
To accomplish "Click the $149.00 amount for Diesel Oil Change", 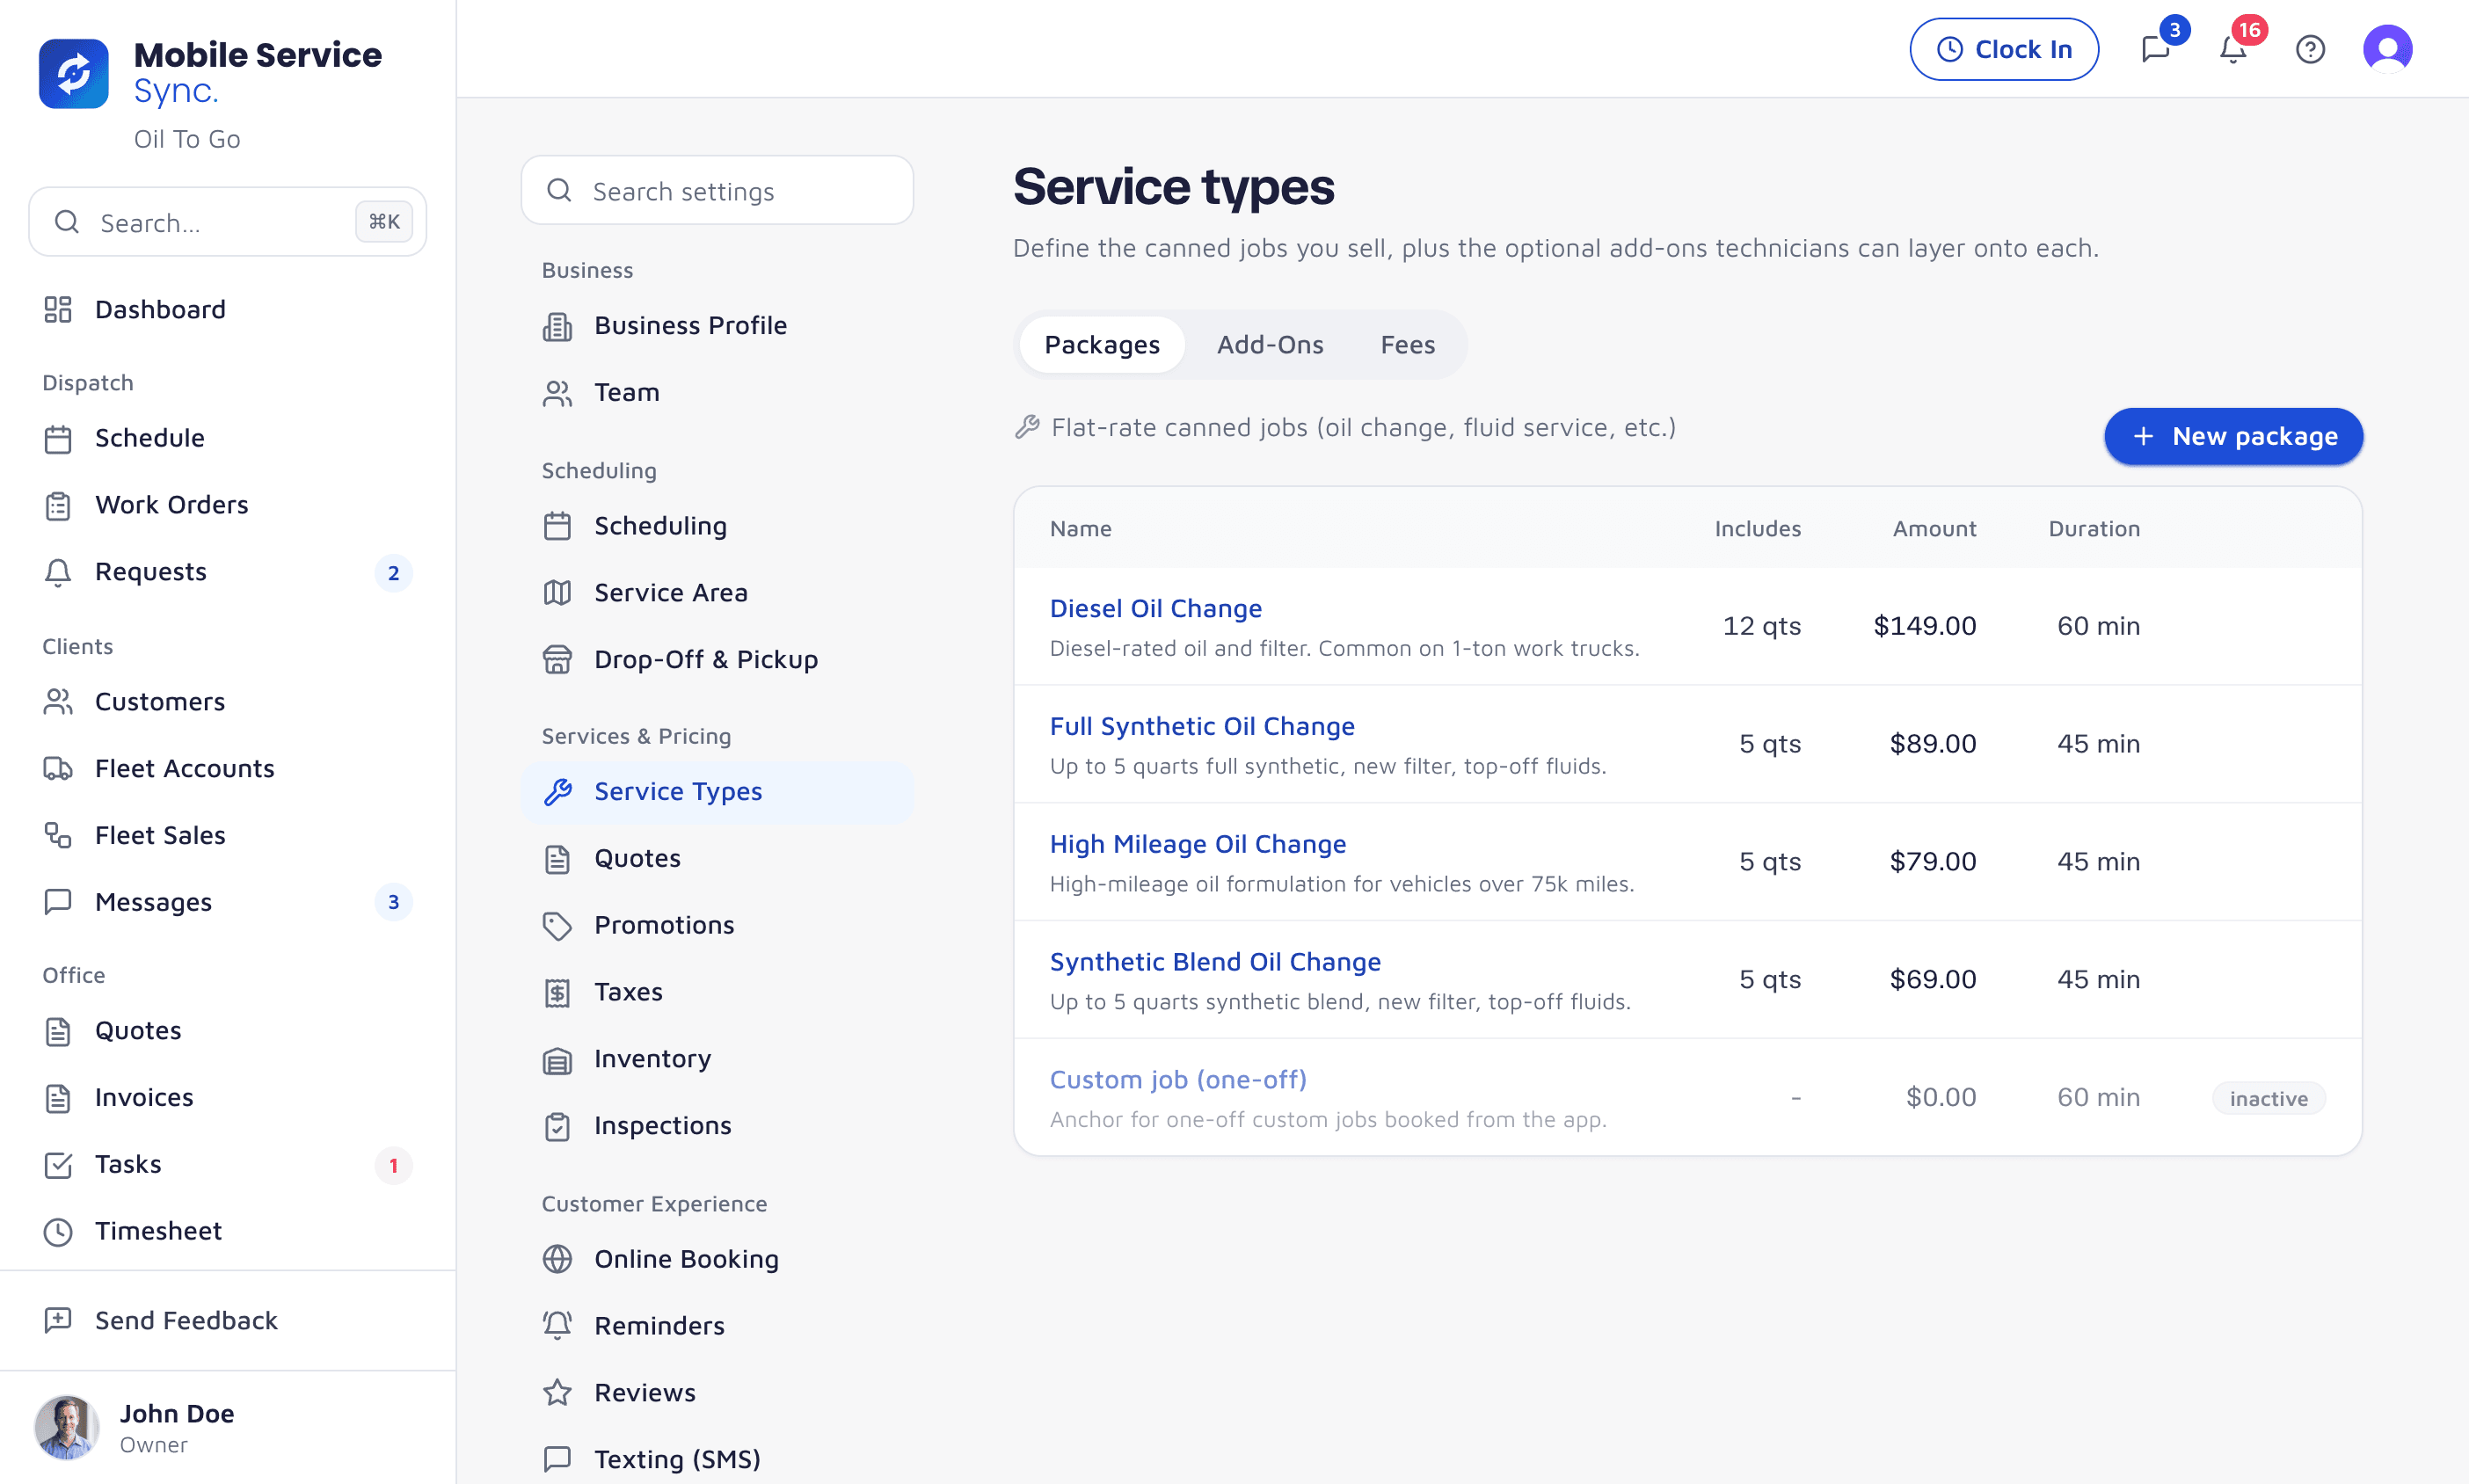I will [1924, 626].
